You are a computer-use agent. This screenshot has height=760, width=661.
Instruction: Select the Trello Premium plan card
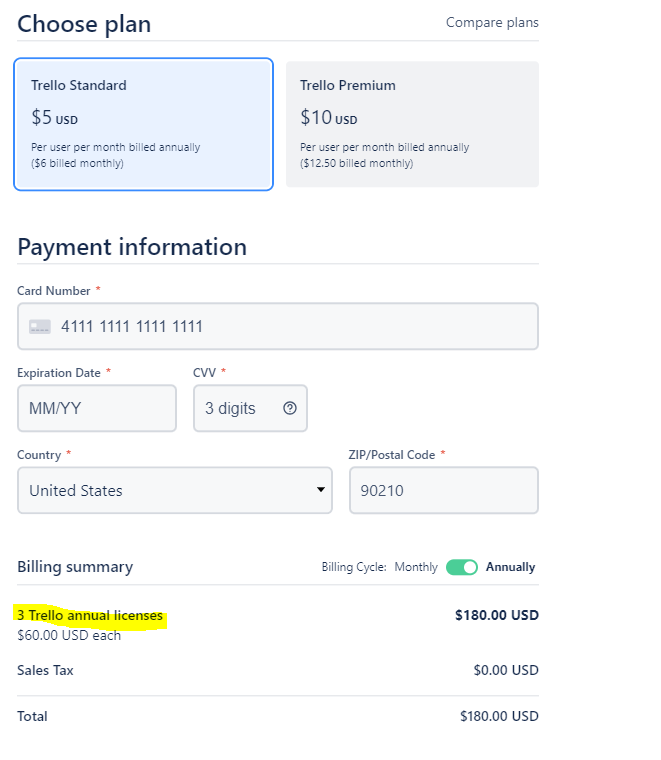(412, 124)
